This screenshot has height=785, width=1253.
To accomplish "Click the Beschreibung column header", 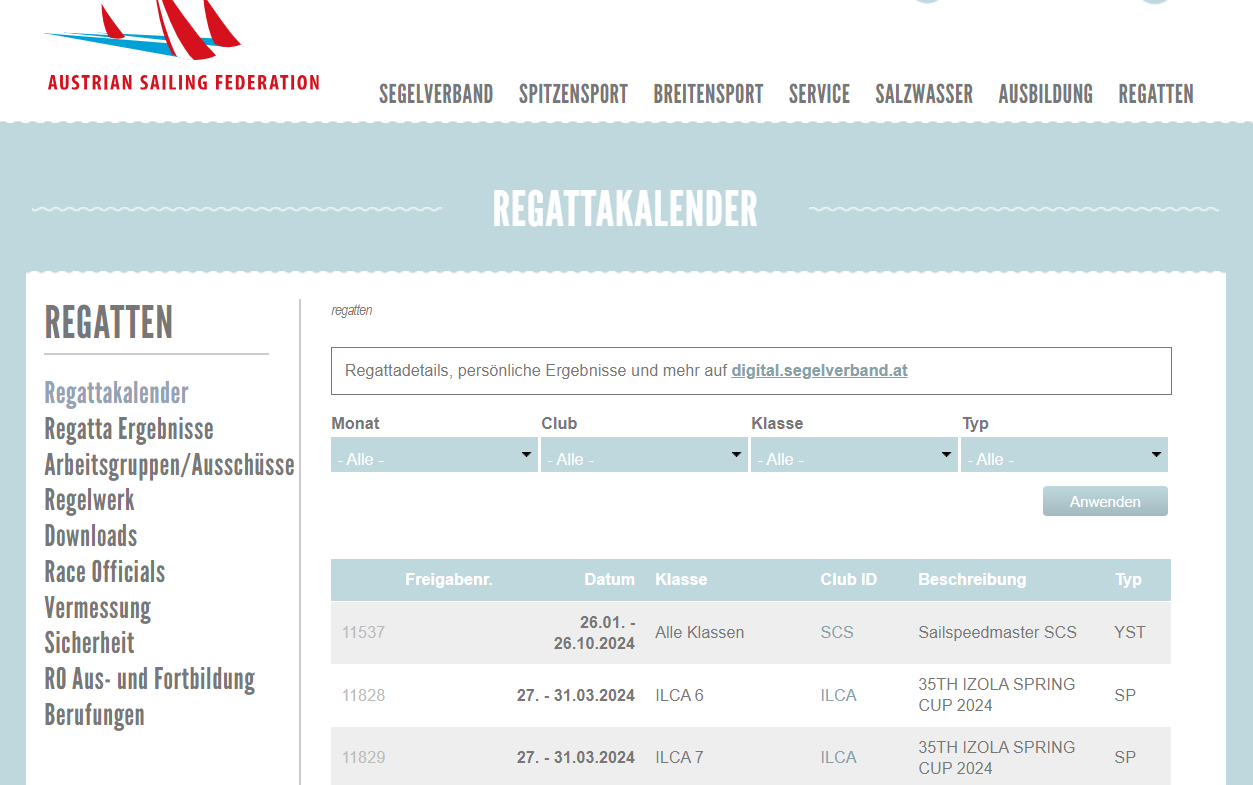I will [x=972, y=579].
